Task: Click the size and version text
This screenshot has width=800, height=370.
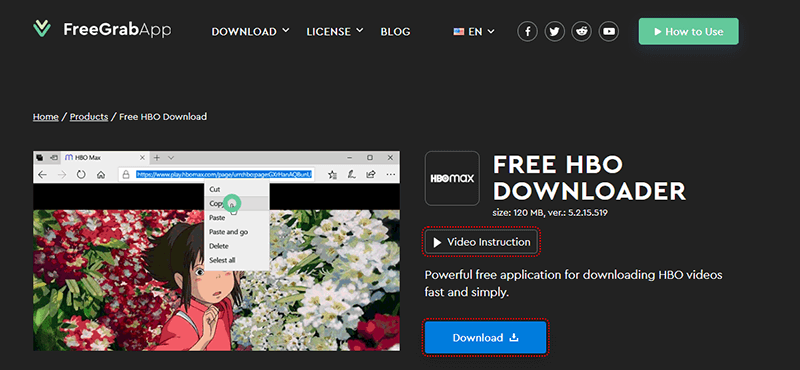Action: click(550, 212)
